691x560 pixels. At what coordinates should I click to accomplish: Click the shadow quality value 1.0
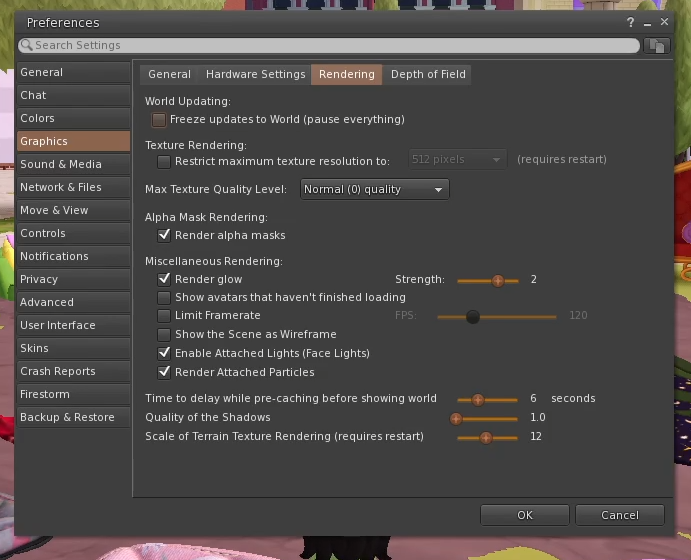tap(538, 417)
